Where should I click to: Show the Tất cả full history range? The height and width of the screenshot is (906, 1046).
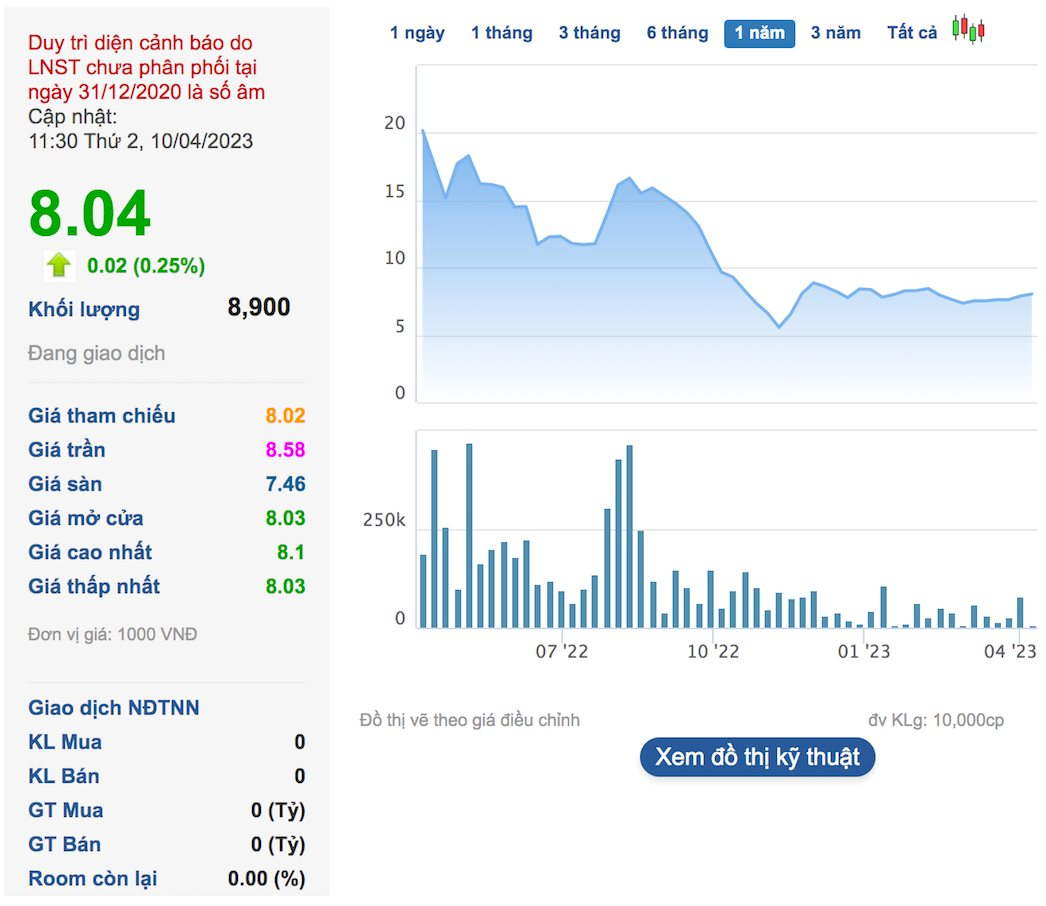tap(911, 33)
